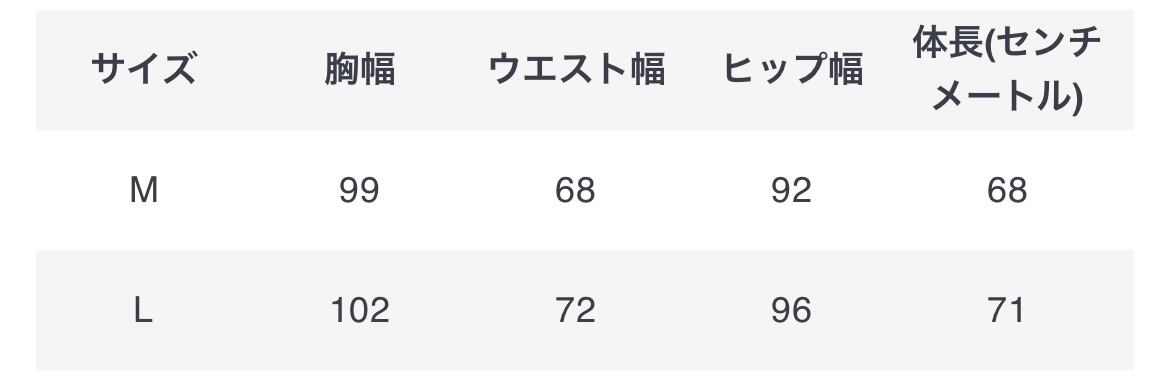Click body length value 71
Viewport: 1170px width, 379px height.
point(1007,310)
